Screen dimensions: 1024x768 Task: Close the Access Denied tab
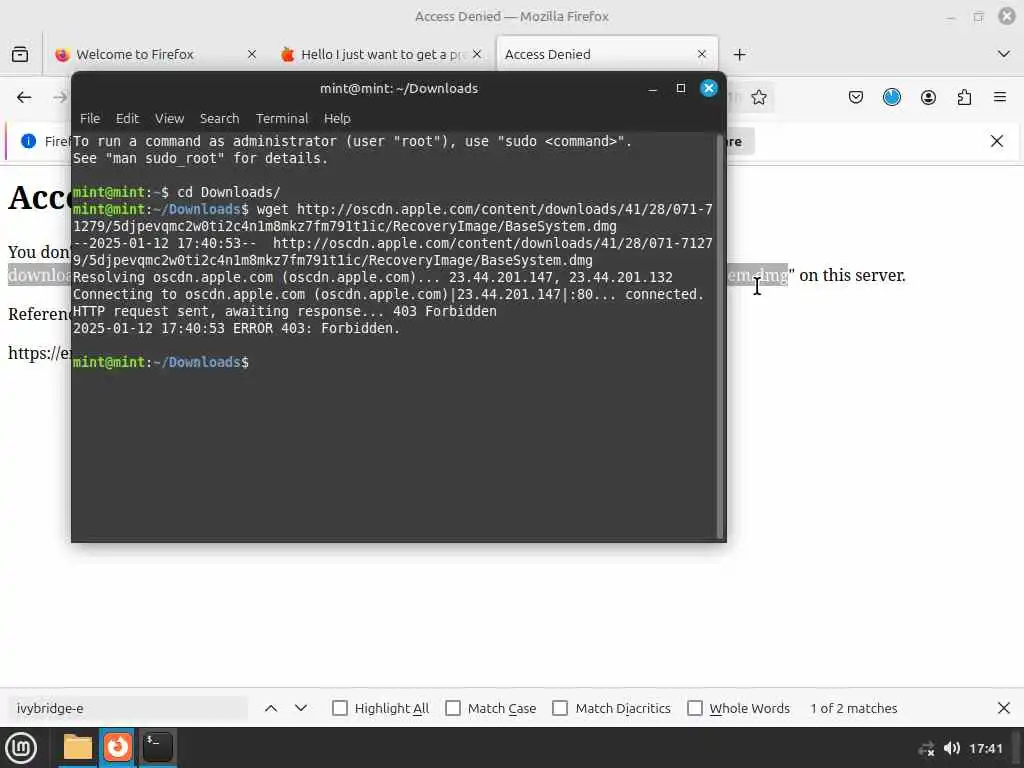click(x=701, y=54)
